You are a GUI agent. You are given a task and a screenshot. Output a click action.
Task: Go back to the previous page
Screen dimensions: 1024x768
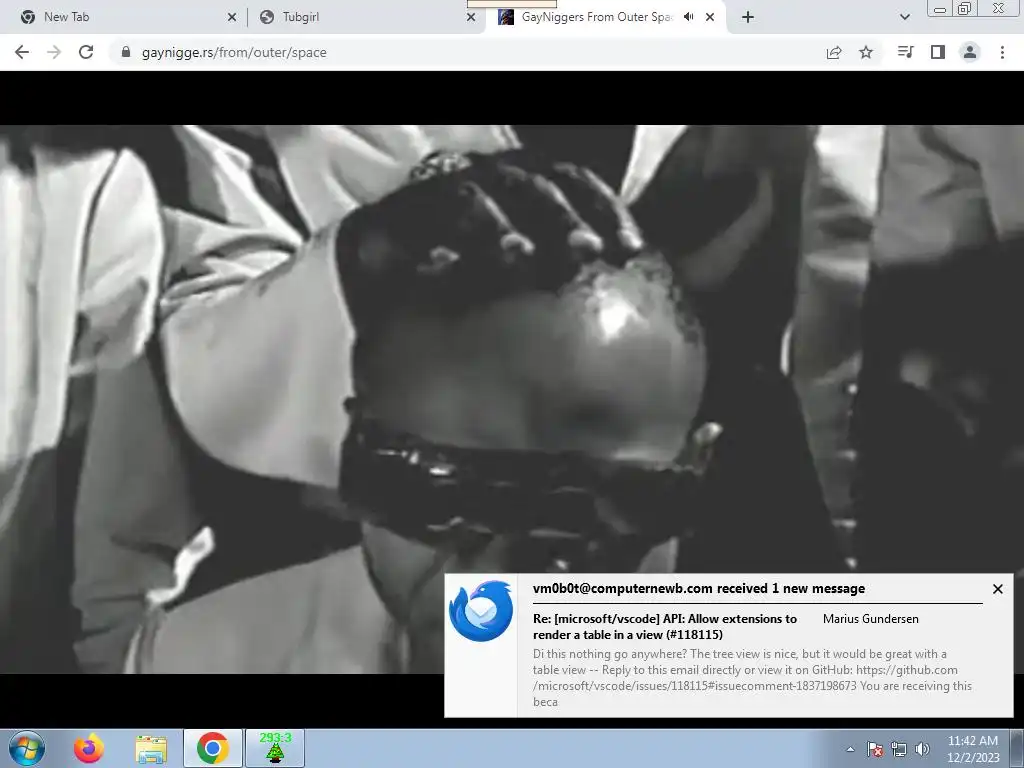pyautogui.click(x=22, y=52)
